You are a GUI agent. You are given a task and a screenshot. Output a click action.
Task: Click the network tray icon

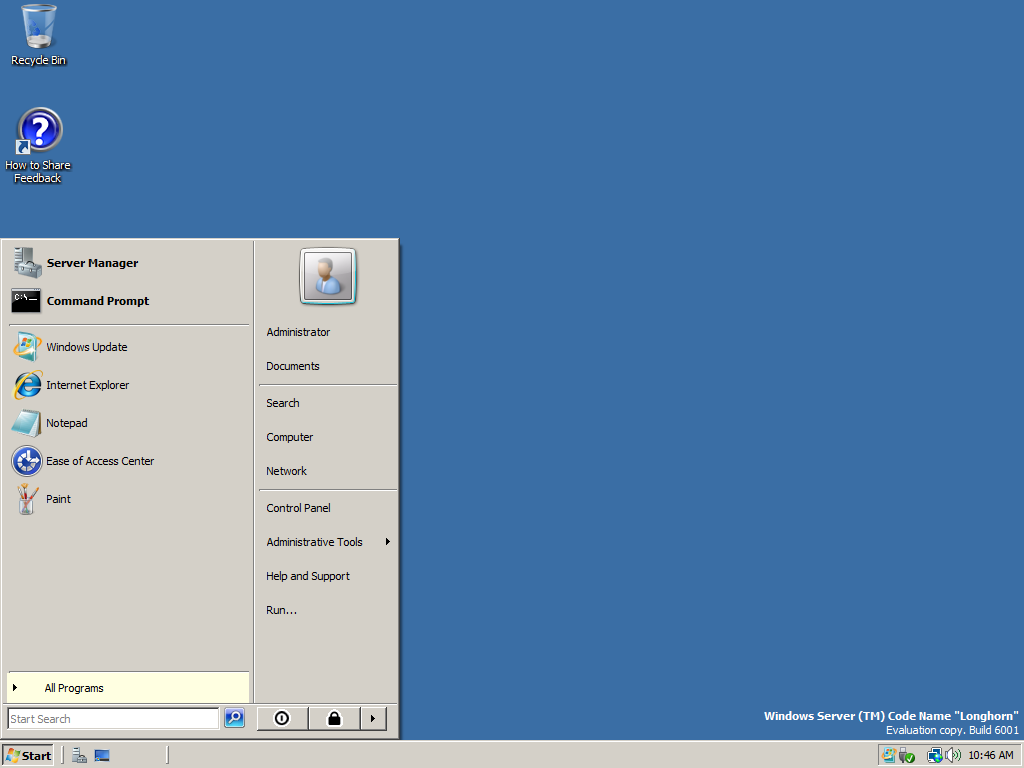coord(934,755)
